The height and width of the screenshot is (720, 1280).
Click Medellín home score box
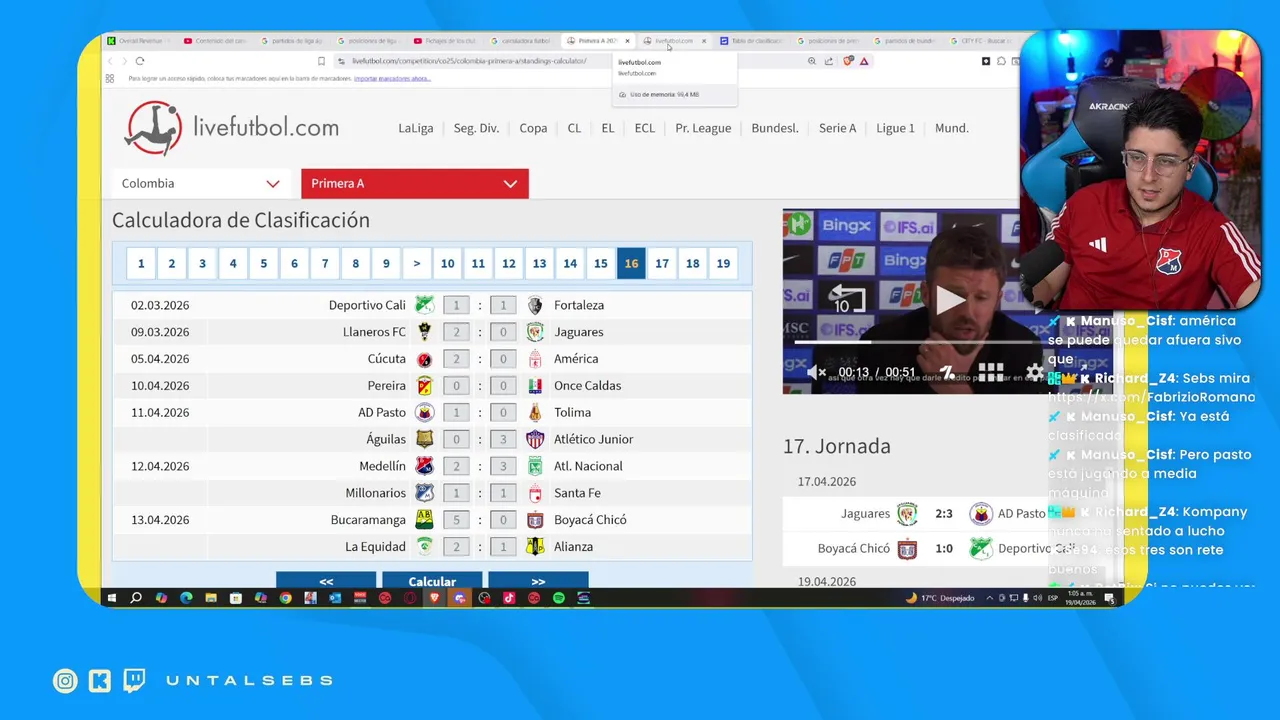pyautogui.click(x=456, y=466)
